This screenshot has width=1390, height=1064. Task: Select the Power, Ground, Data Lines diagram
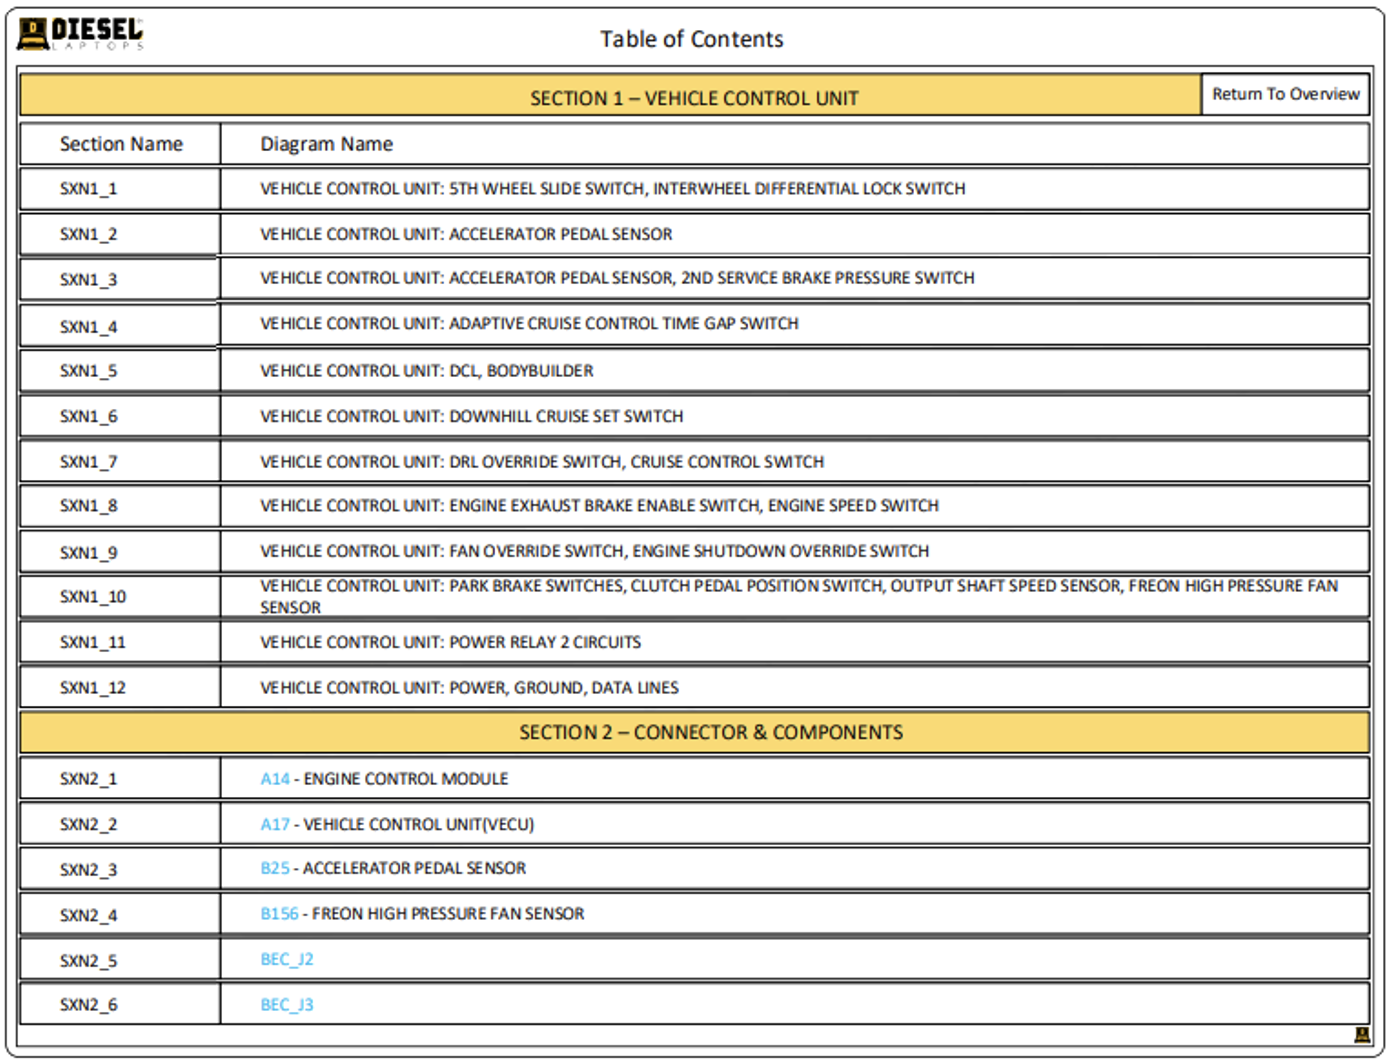point(469,688)
